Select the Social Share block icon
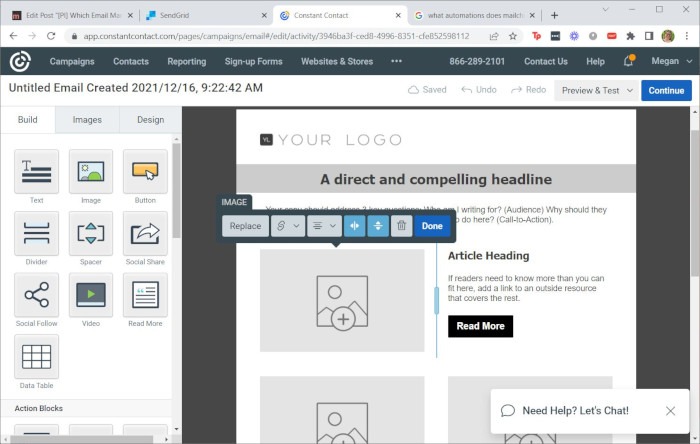Screen dimensions: 700x444 pyautogui.click(x=145, y=233)
